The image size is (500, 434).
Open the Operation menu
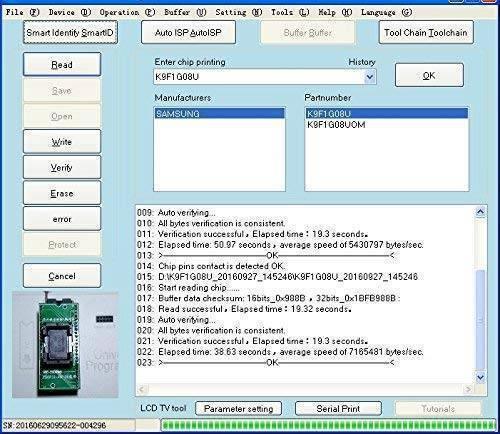[127, 12]
